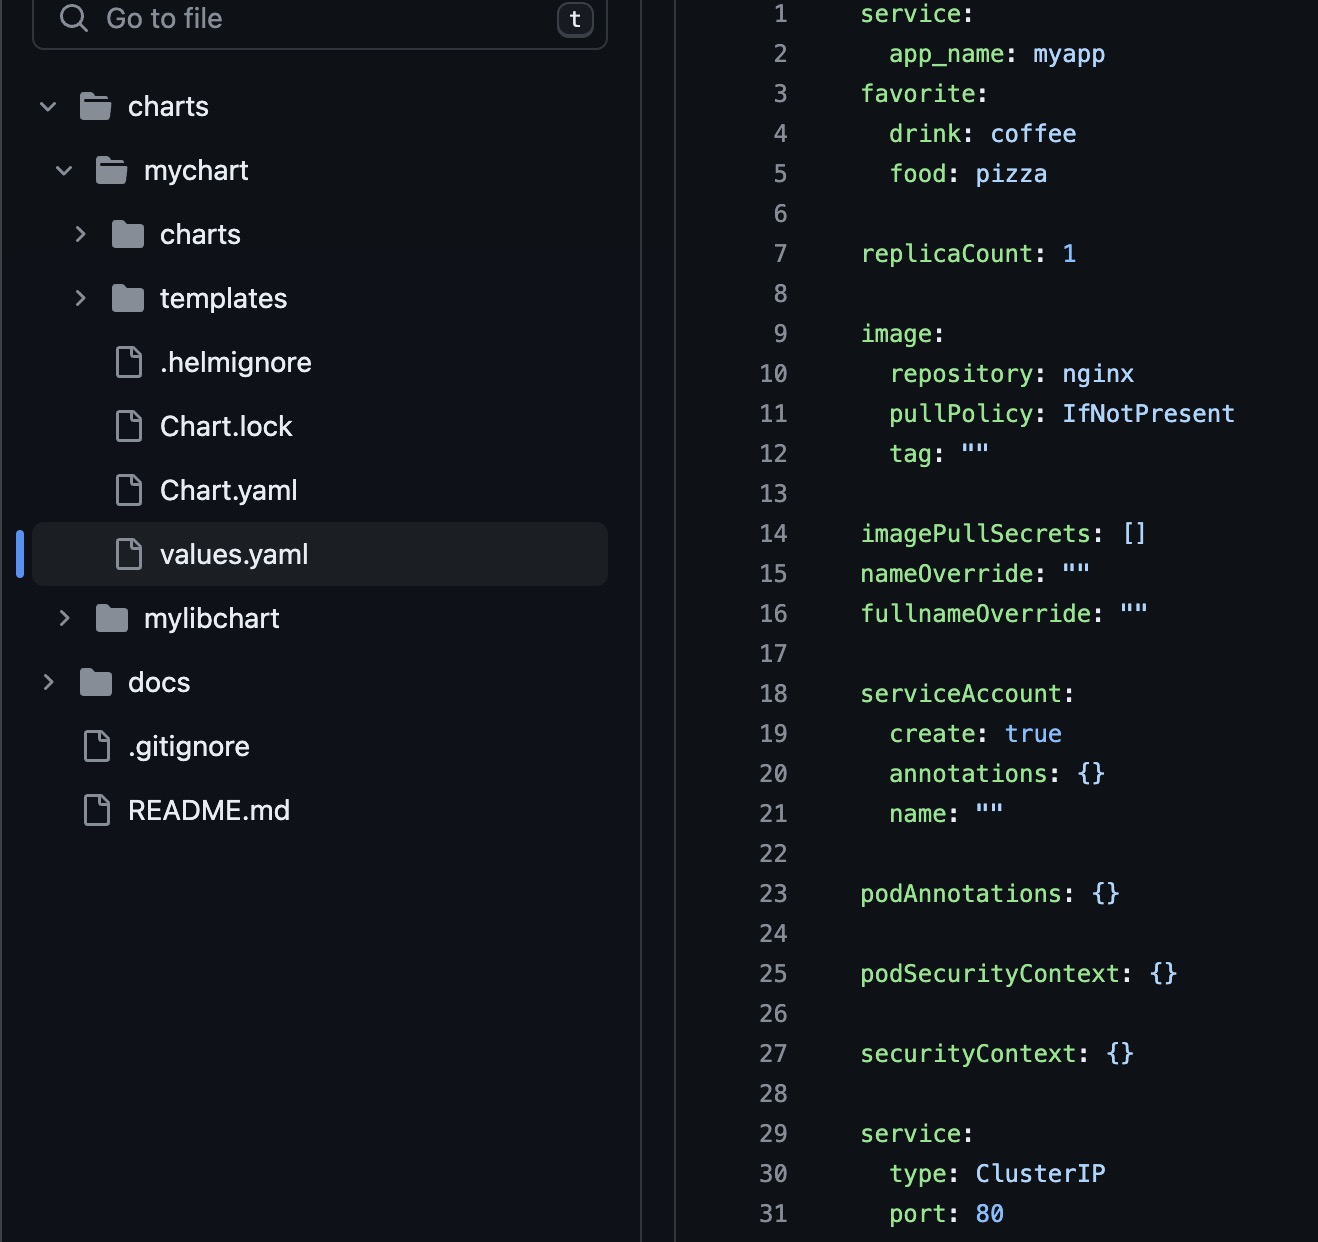Click the 'nameOverride' key on line 15
Viewport: 1318px width, 1242px height.
pyautogui.click(x=947, y=574)
